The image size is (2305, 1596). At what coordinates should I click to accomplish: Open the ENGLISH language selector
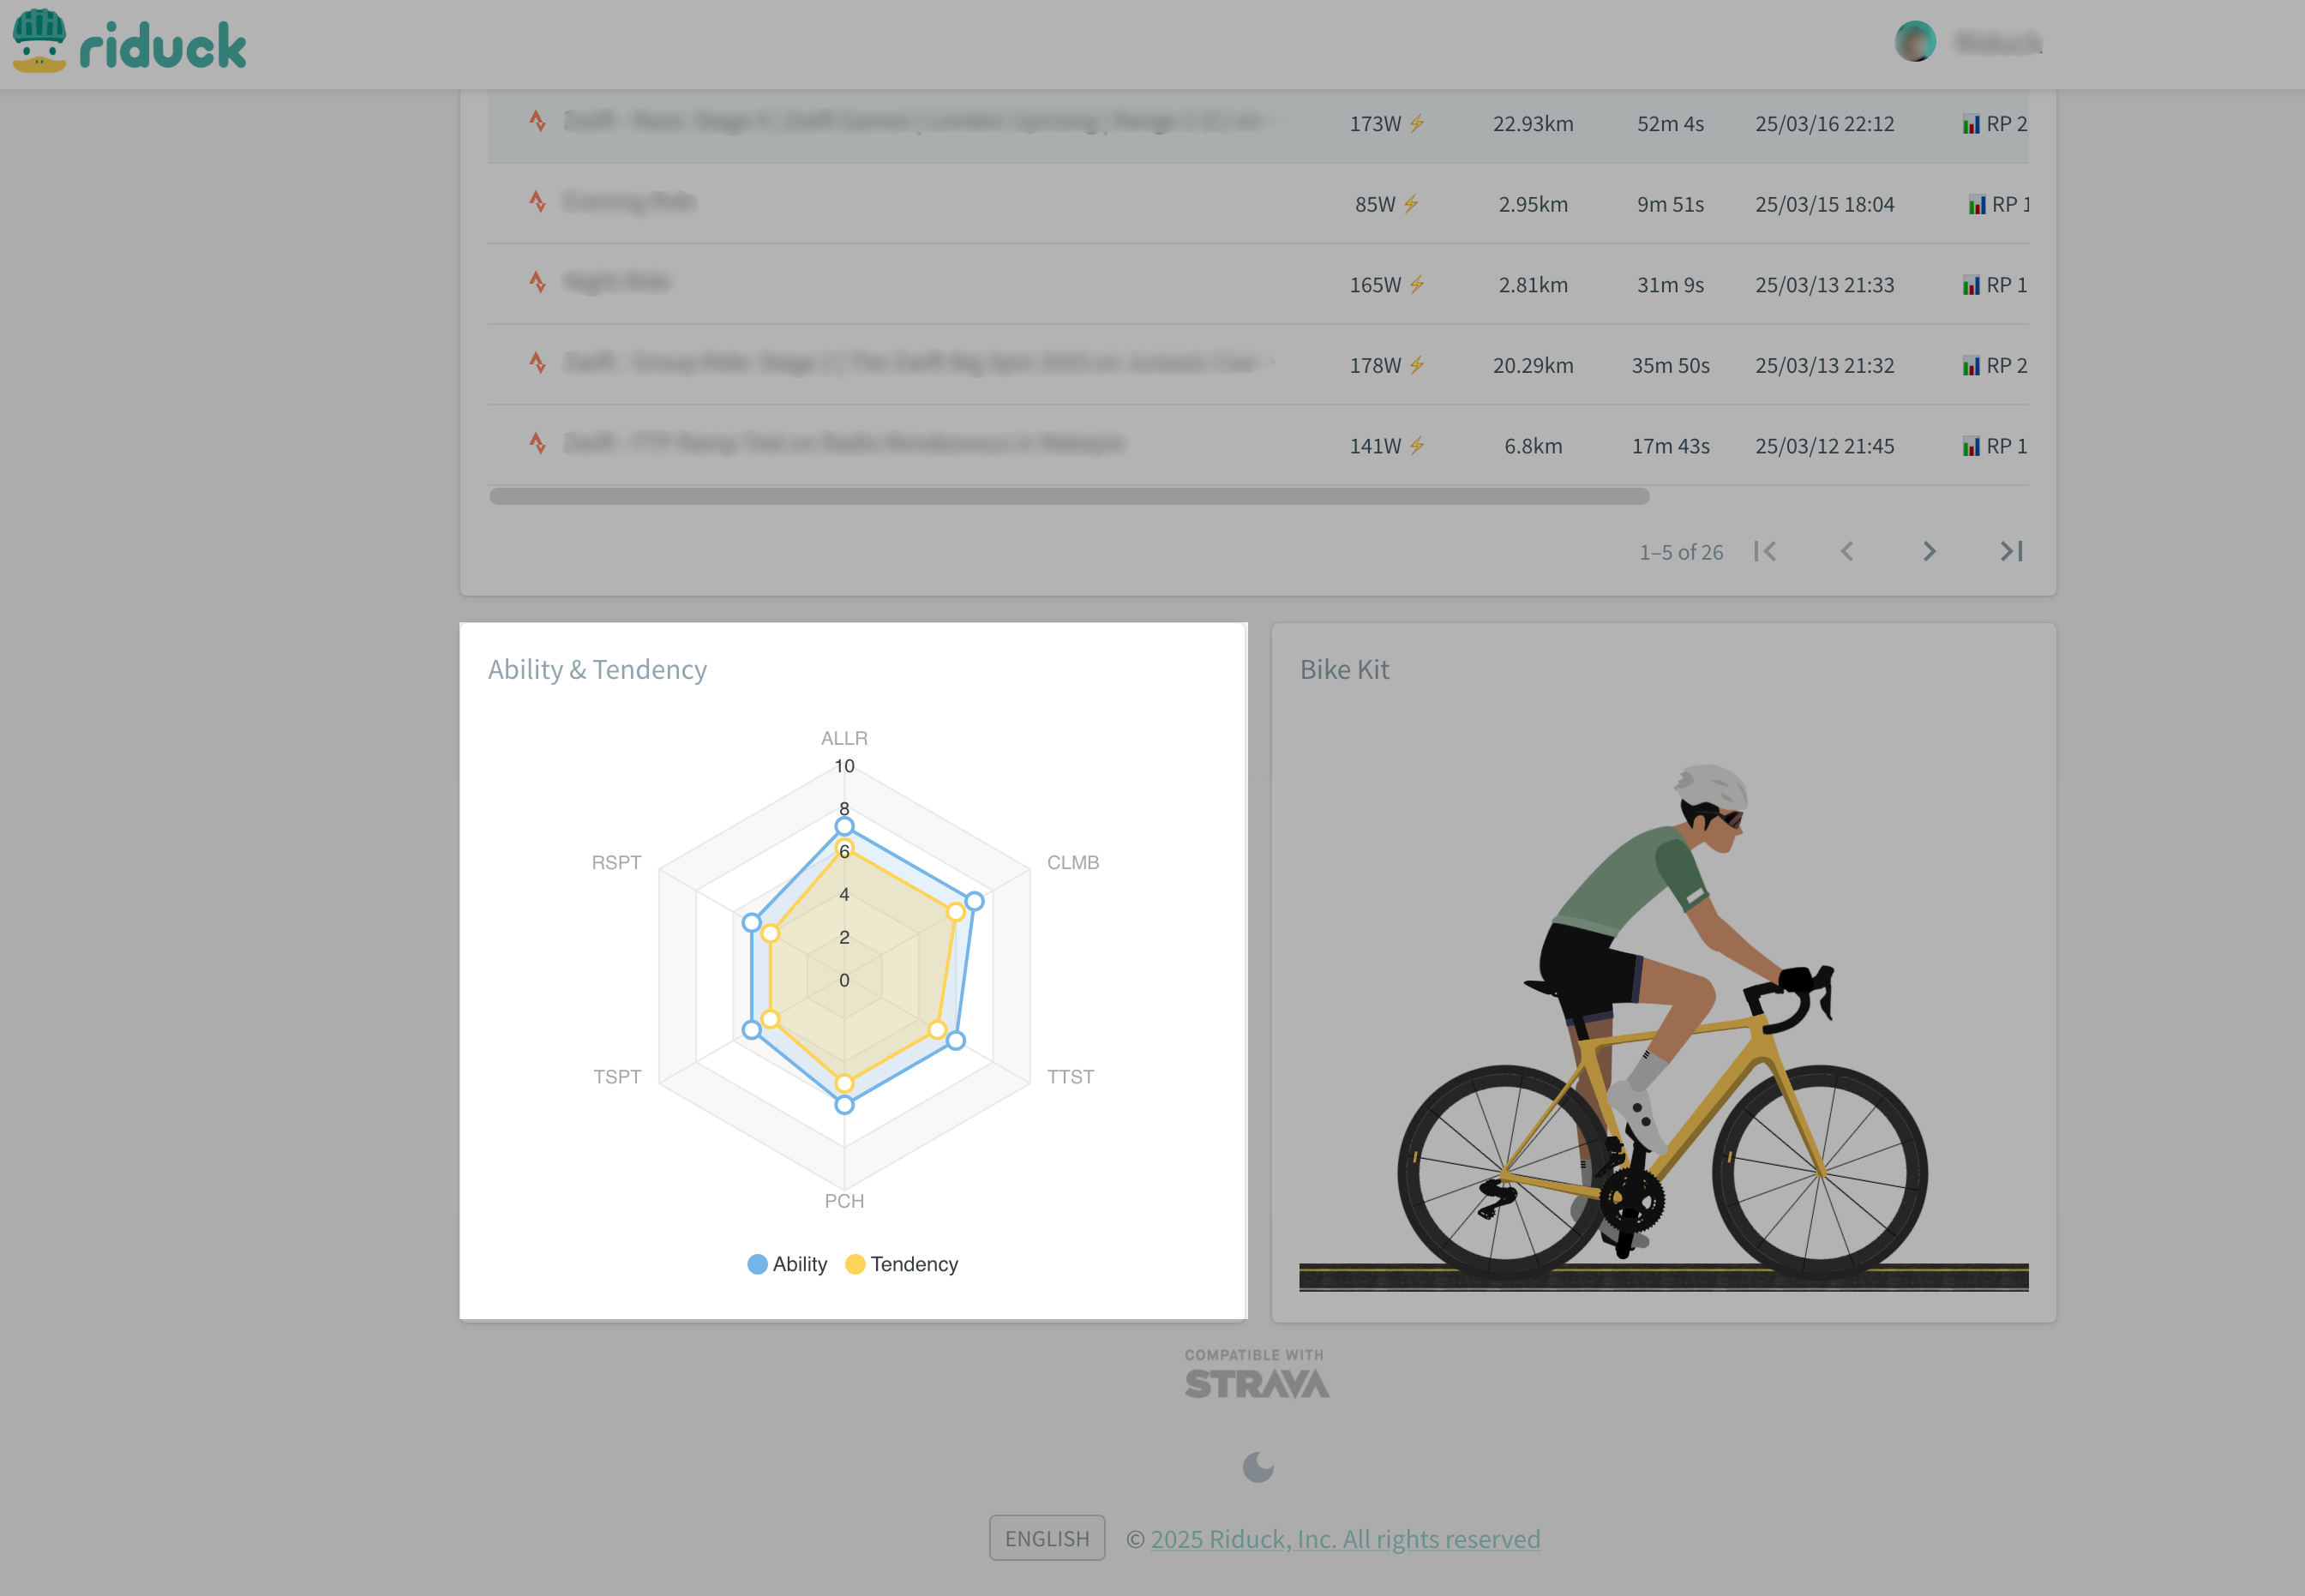click(x=1047, y=1538)
